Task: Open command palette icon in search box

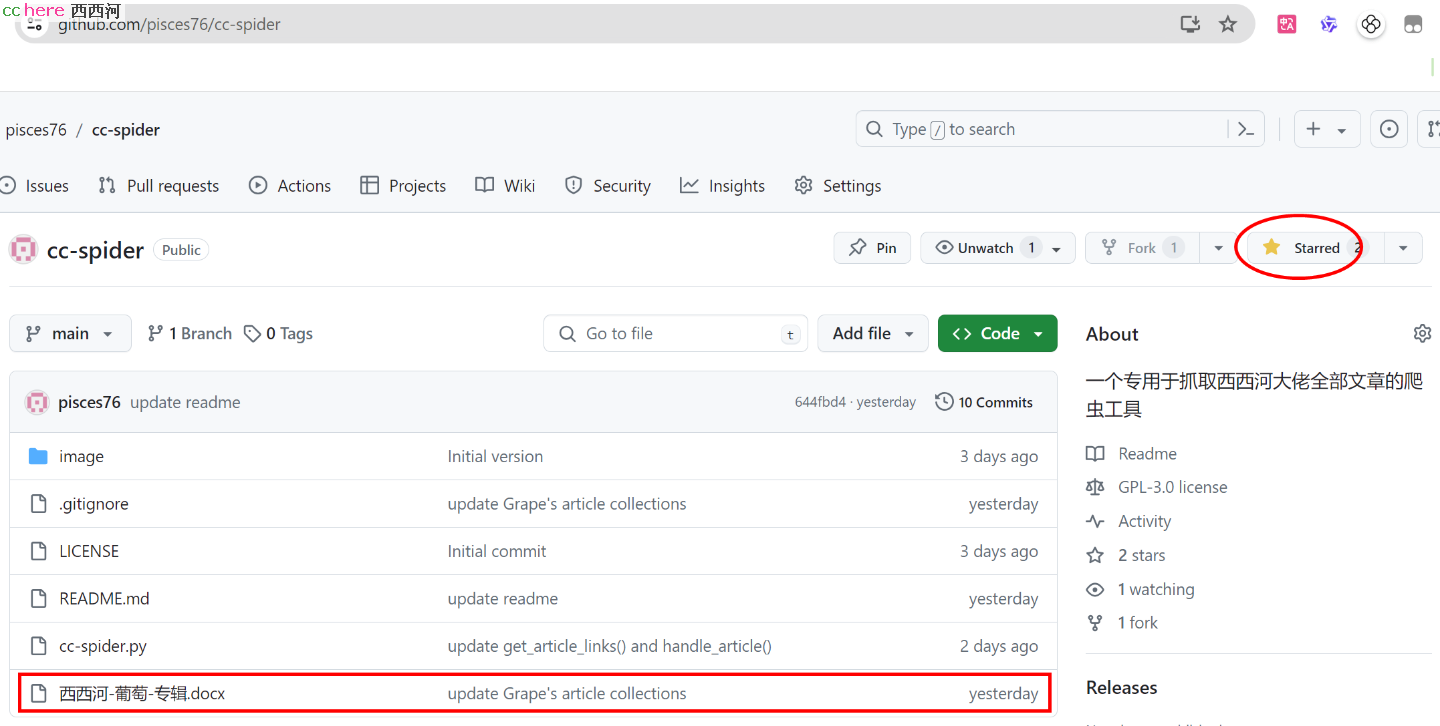Action: point(1246,129)
